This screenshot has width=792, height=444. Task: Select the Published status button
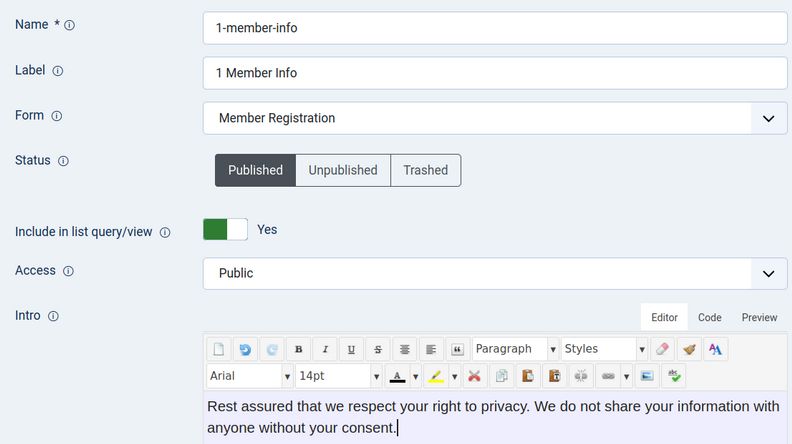[255, 170]
